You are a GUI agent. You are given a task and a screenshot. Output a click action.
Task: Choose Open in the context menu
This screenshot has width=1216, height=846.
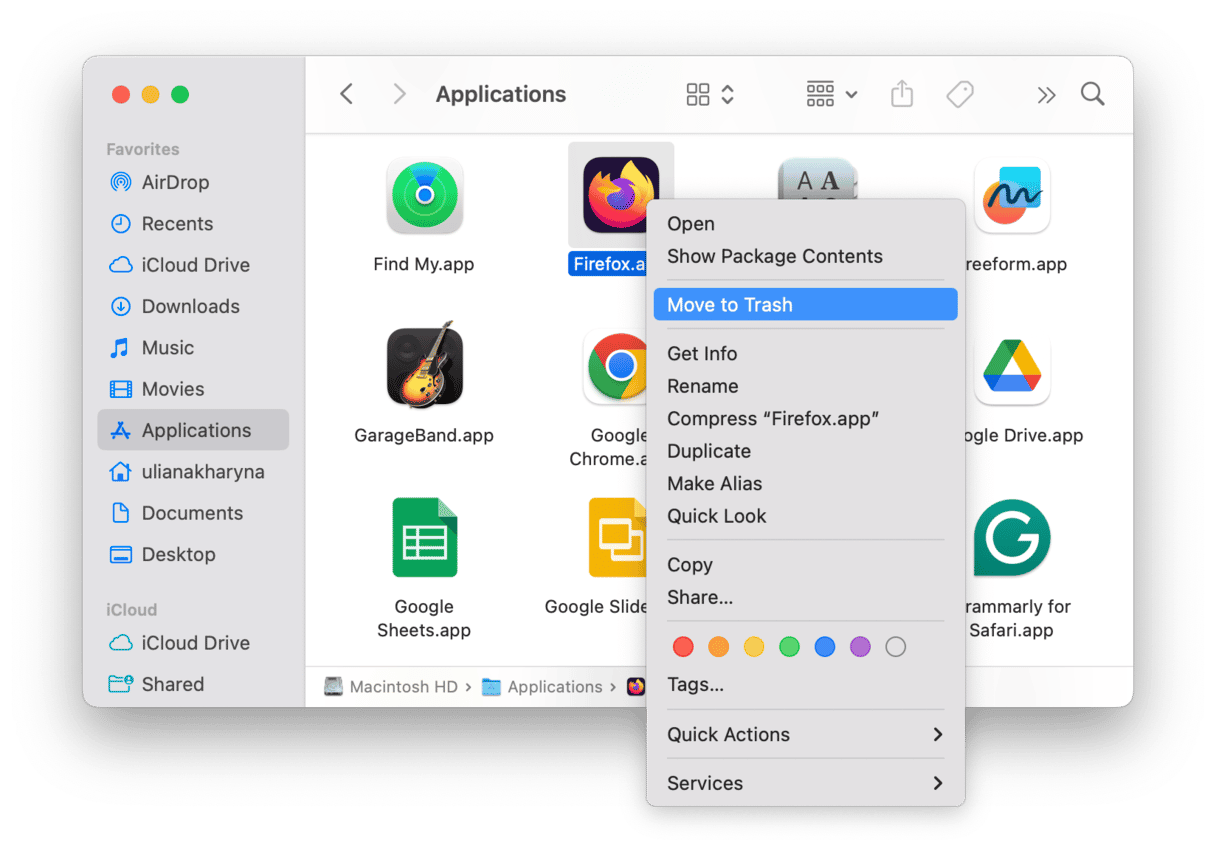805,224
